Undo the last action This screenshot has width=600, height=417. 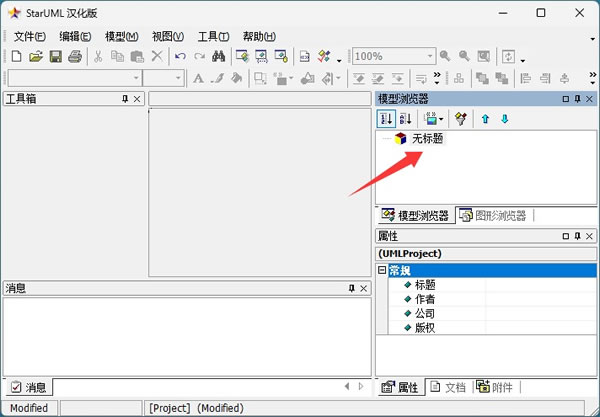click(x=180, y=57)
